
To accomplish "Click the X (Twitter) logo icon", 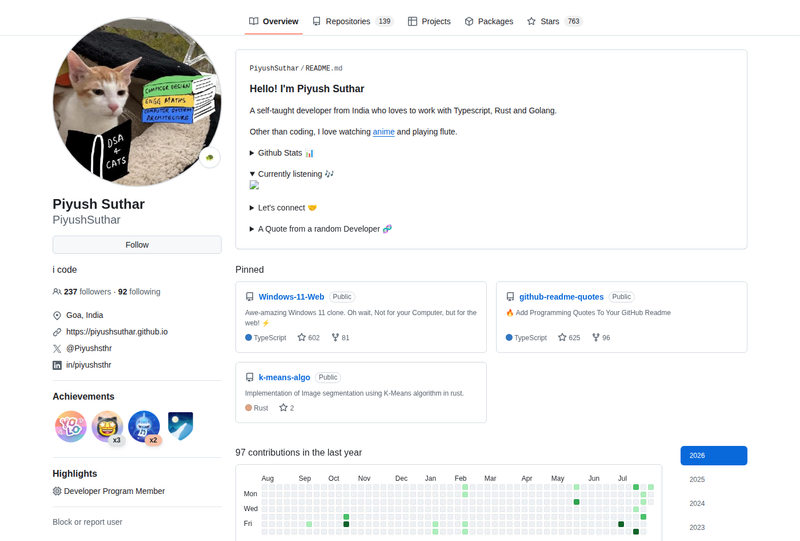I will pos(57,349).
